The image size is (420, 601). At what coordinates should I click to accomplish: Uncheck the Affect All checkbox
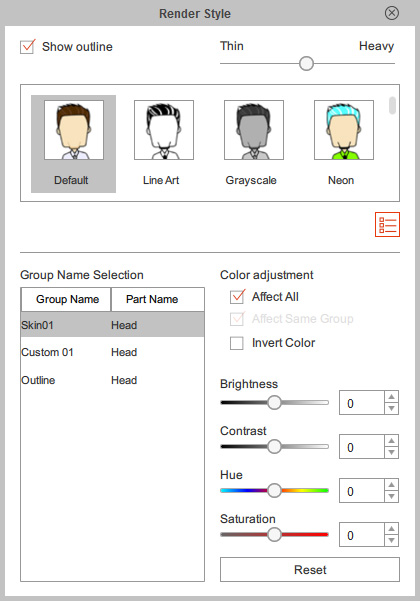(x=237, y=297)
